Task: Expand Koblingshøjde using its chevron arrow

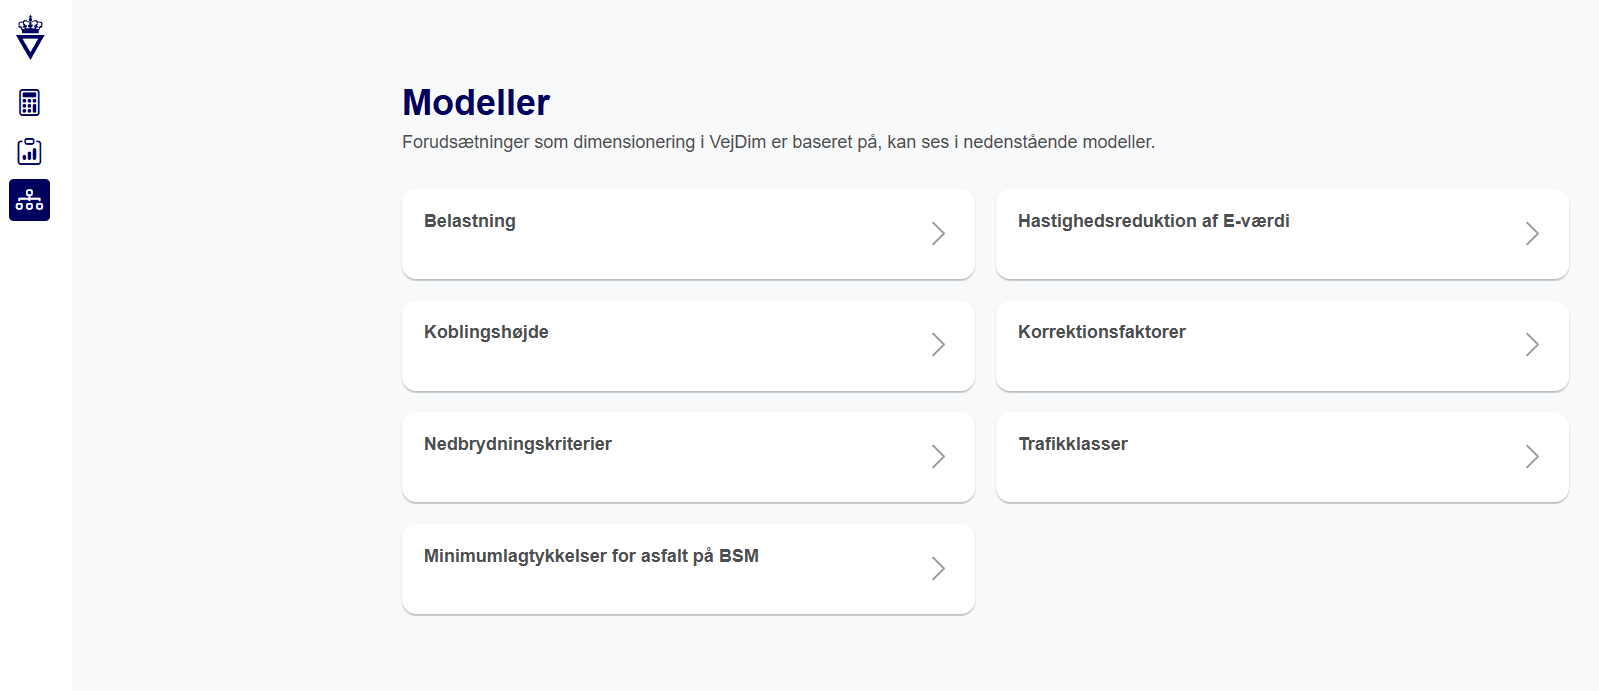Action: pos(938,345)
